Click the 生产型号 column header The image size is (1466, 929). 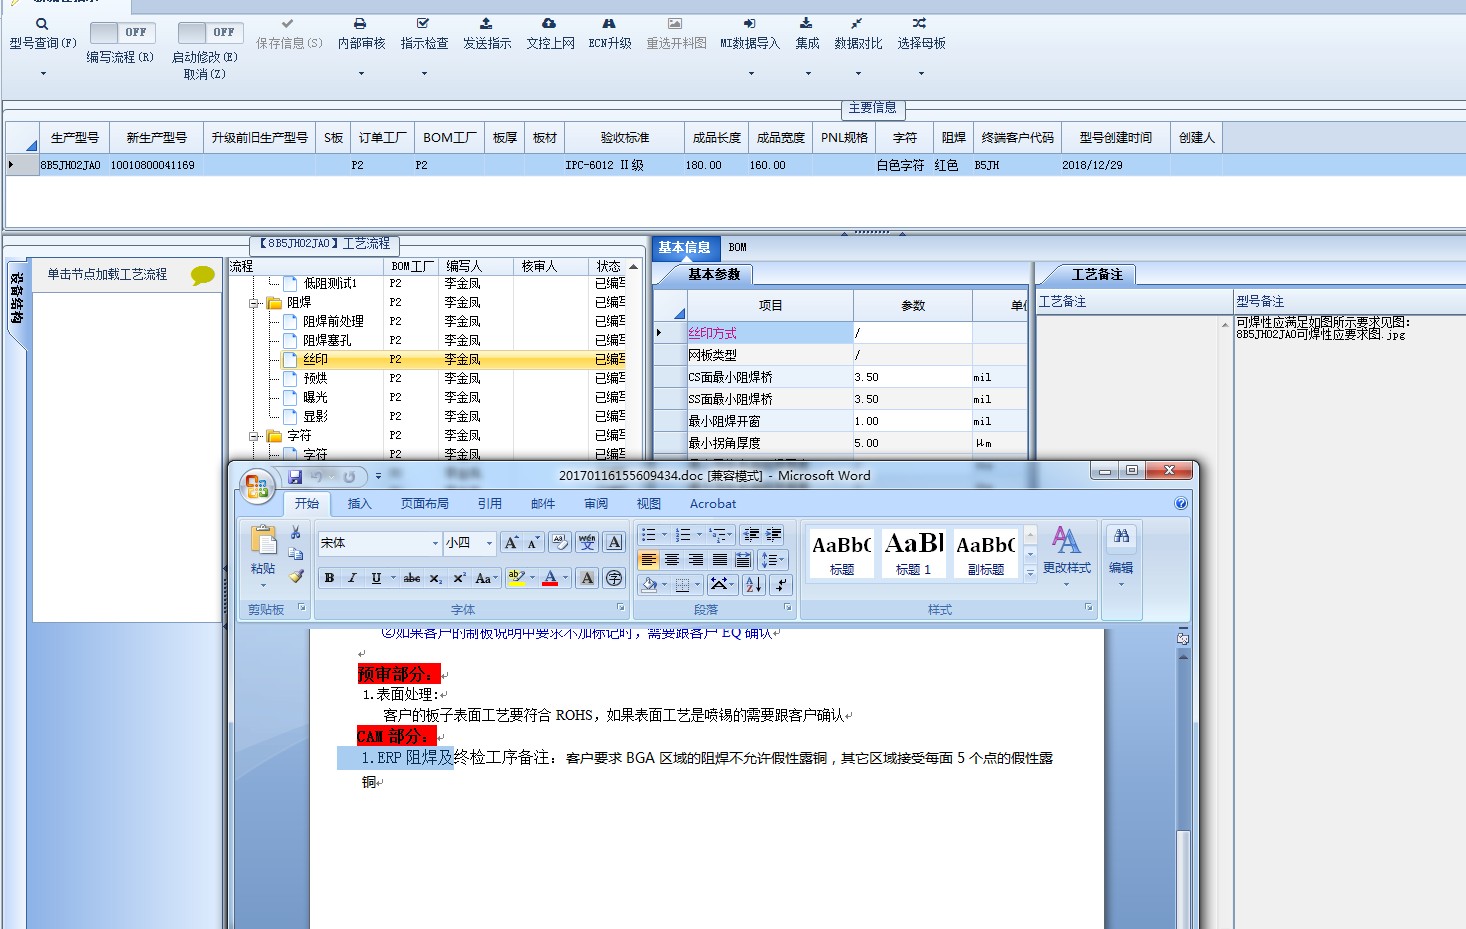(x=74, y=138)
